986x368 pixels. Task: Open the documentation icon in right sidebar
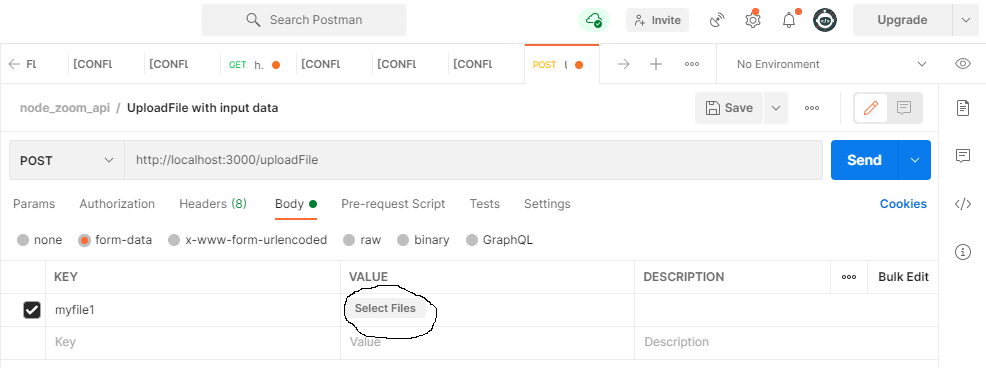coord(963,108)
